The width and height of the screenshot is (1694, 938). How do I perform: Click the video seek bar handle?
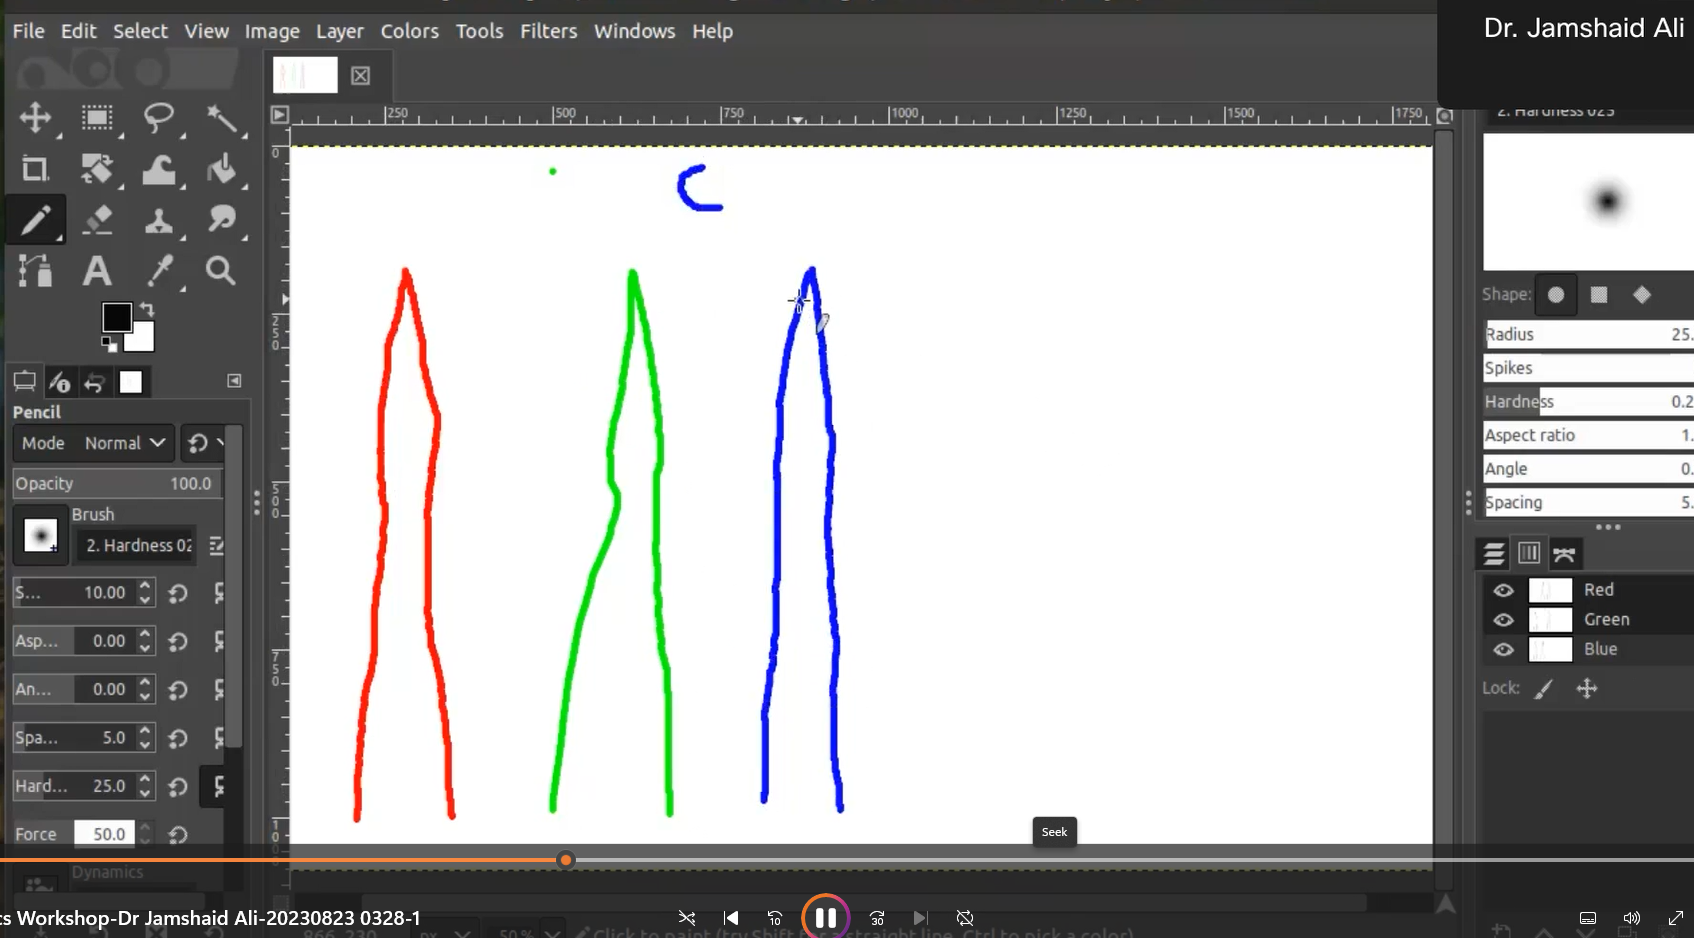click(566, 860)
